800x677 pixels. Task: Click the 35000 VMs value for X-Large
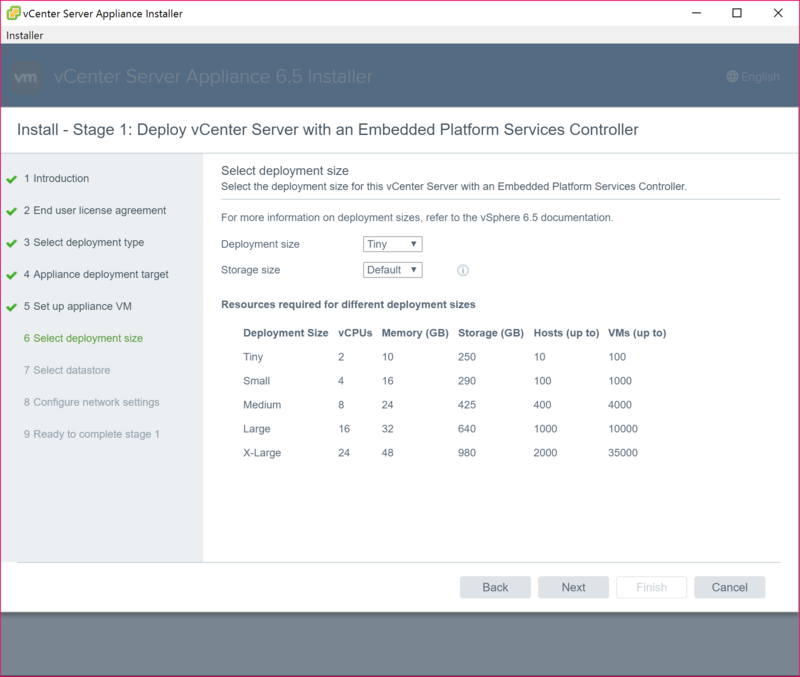coord(623,453)
